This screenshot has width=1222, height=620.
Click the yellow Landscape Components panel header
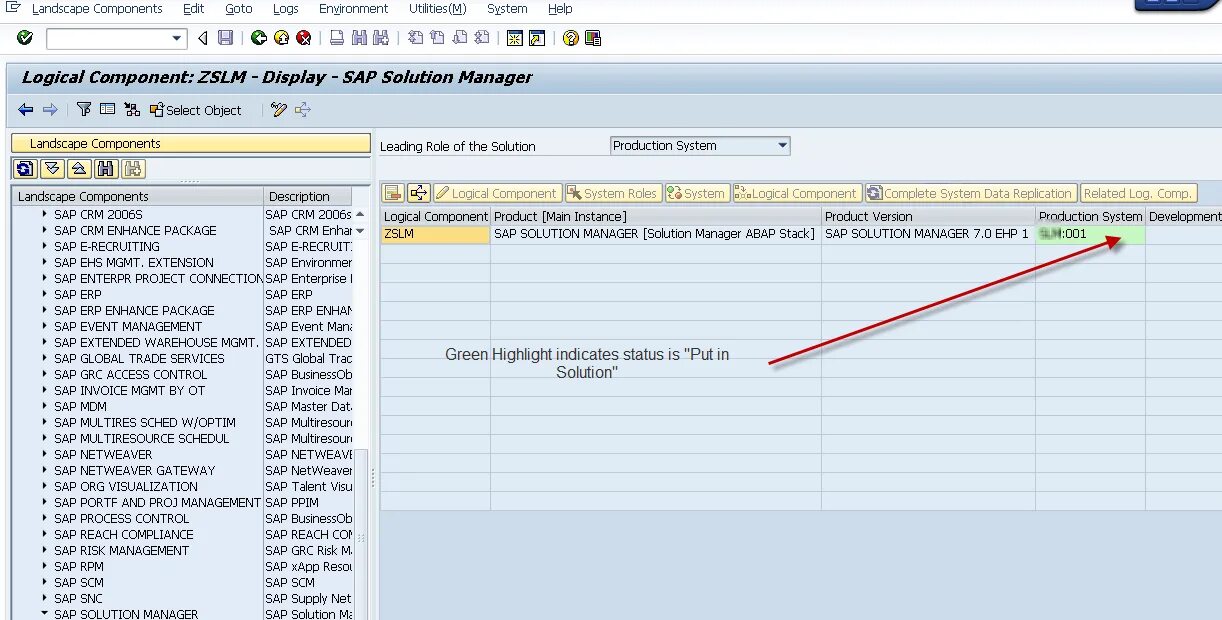191,144
